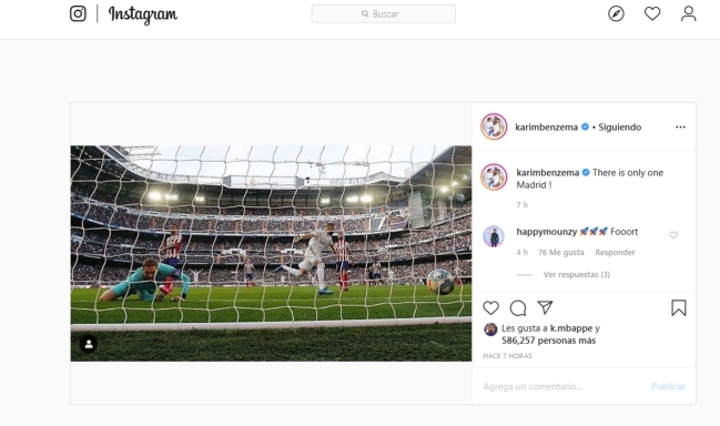Toggle the Siguiendo following status
Screen dimensions: 720x426
pos(619,127)
